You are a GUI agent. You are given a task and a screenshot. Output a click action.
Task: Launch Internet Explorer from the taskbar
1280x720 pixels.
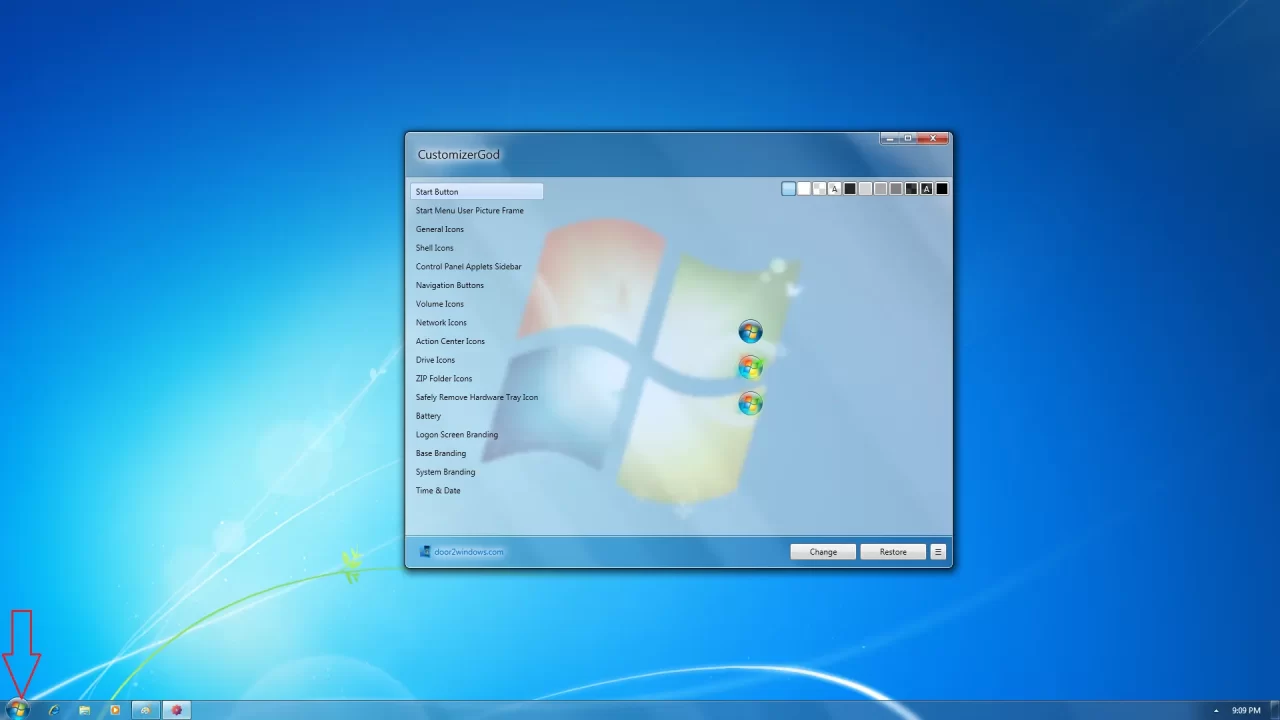click(x=54, y=710)
